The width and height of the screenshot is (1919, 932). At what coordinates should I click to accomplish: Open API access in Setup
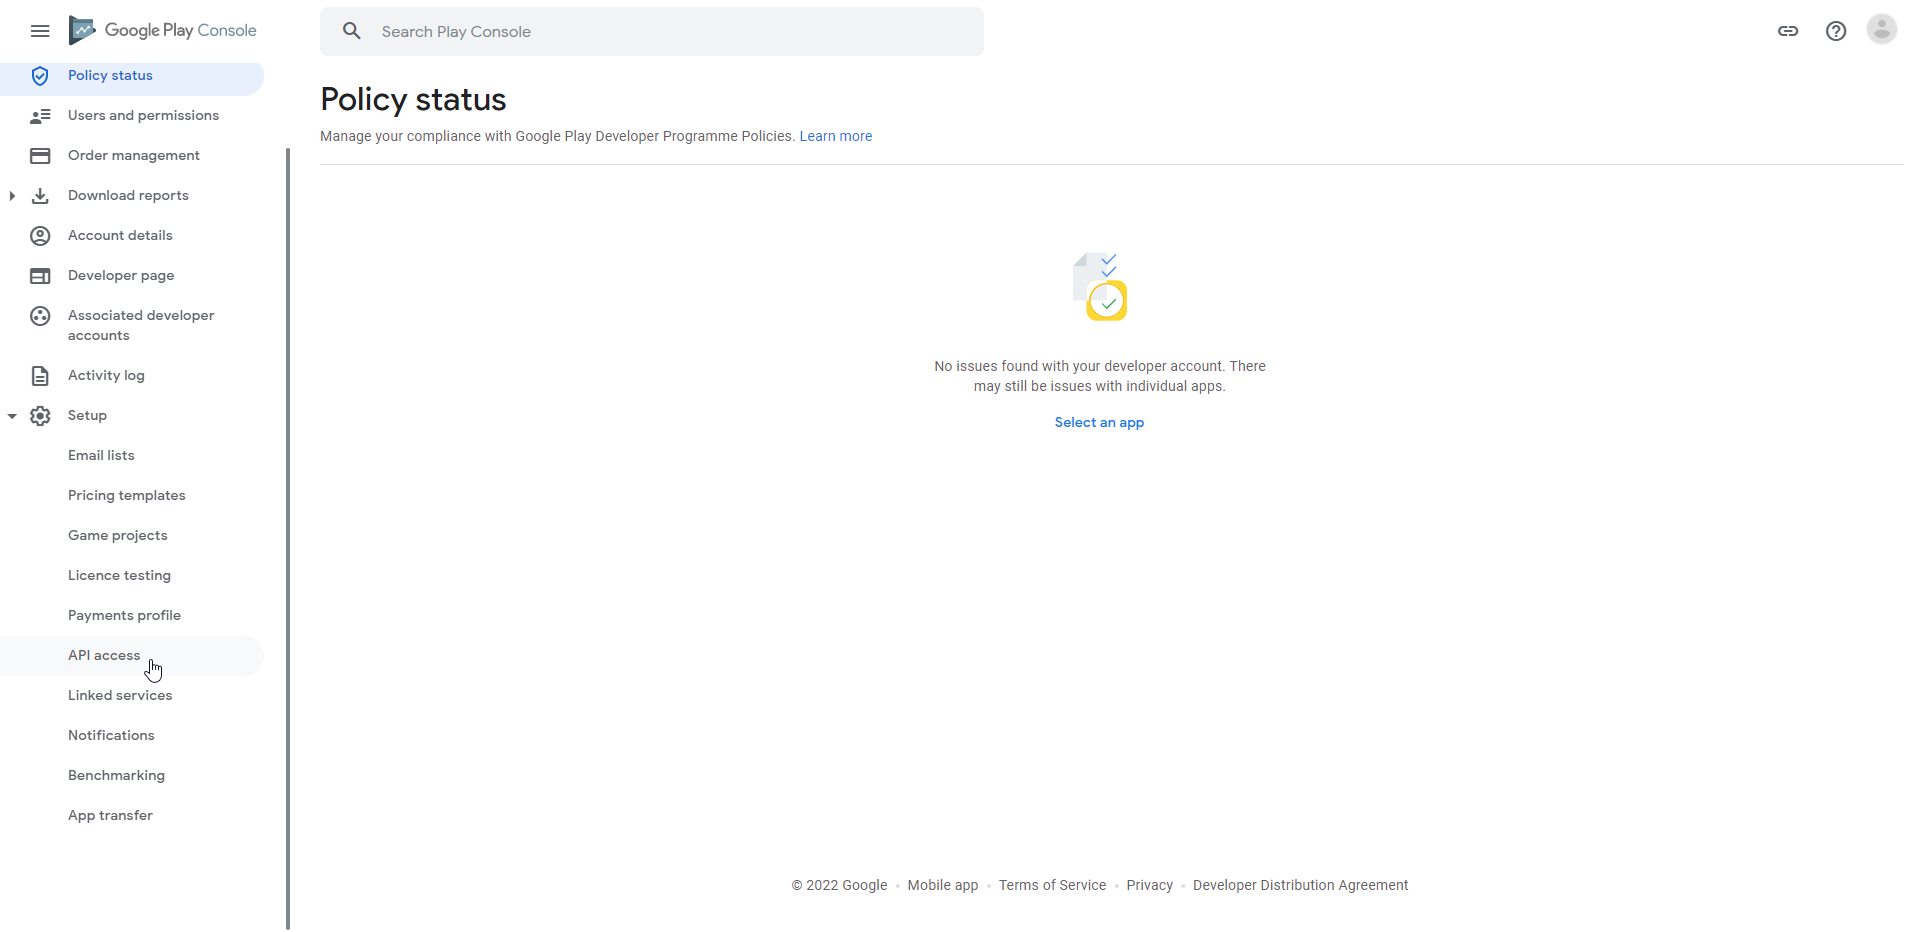point(104,656)
